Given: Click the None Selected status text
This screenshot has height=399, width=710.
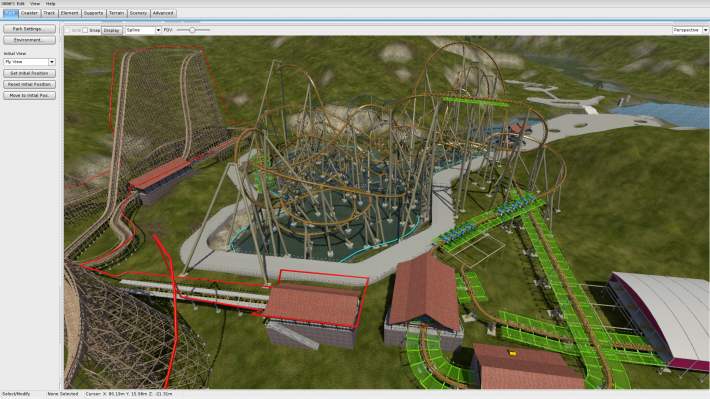Looking at the screenshot, I should pyautogui.click(x=63, y=394).
